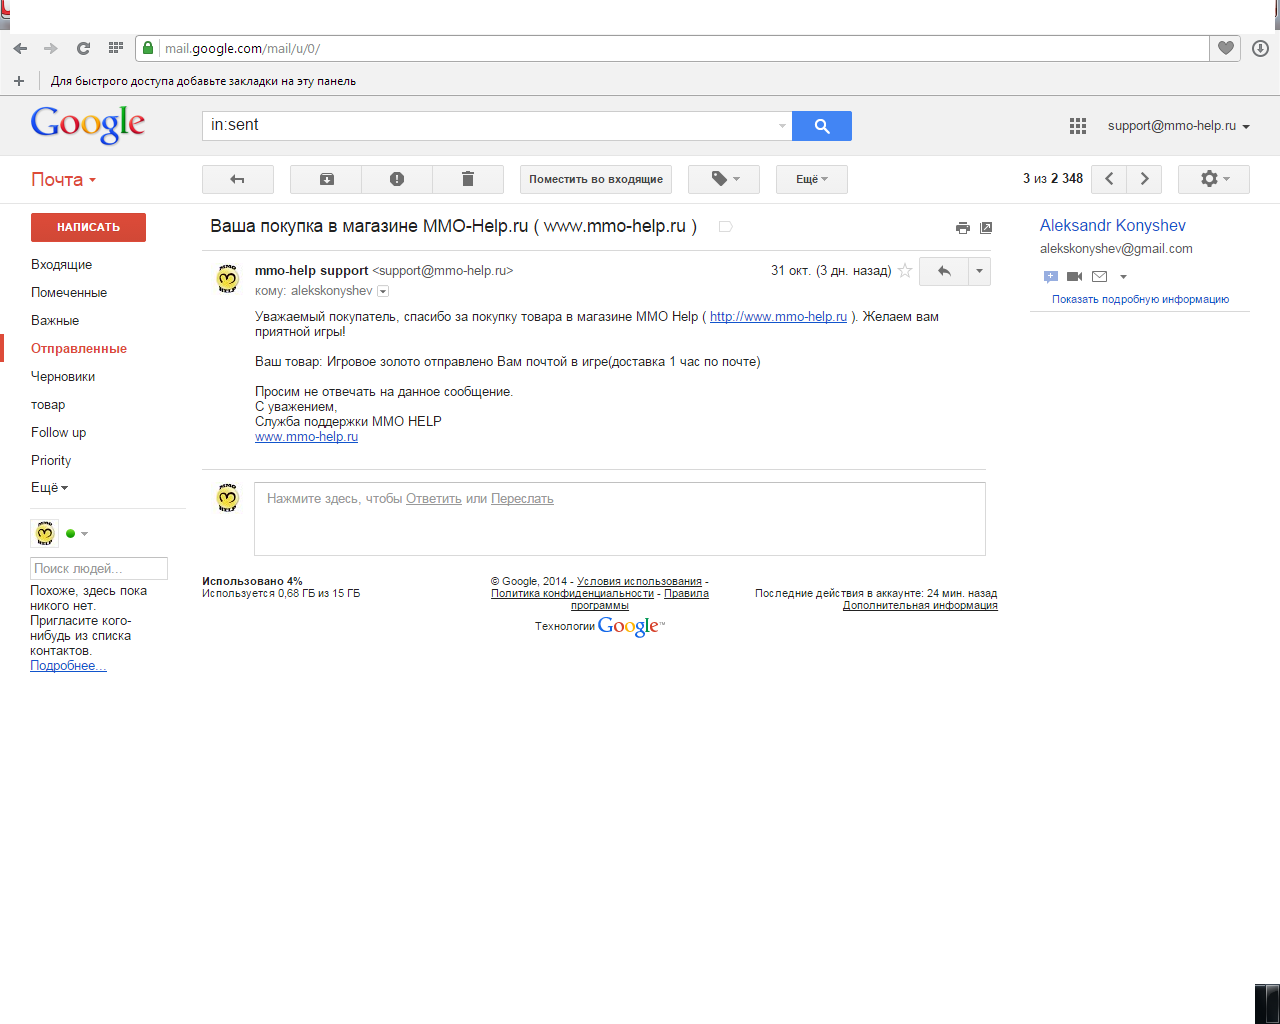Open message in new window icon

[986, 228]
